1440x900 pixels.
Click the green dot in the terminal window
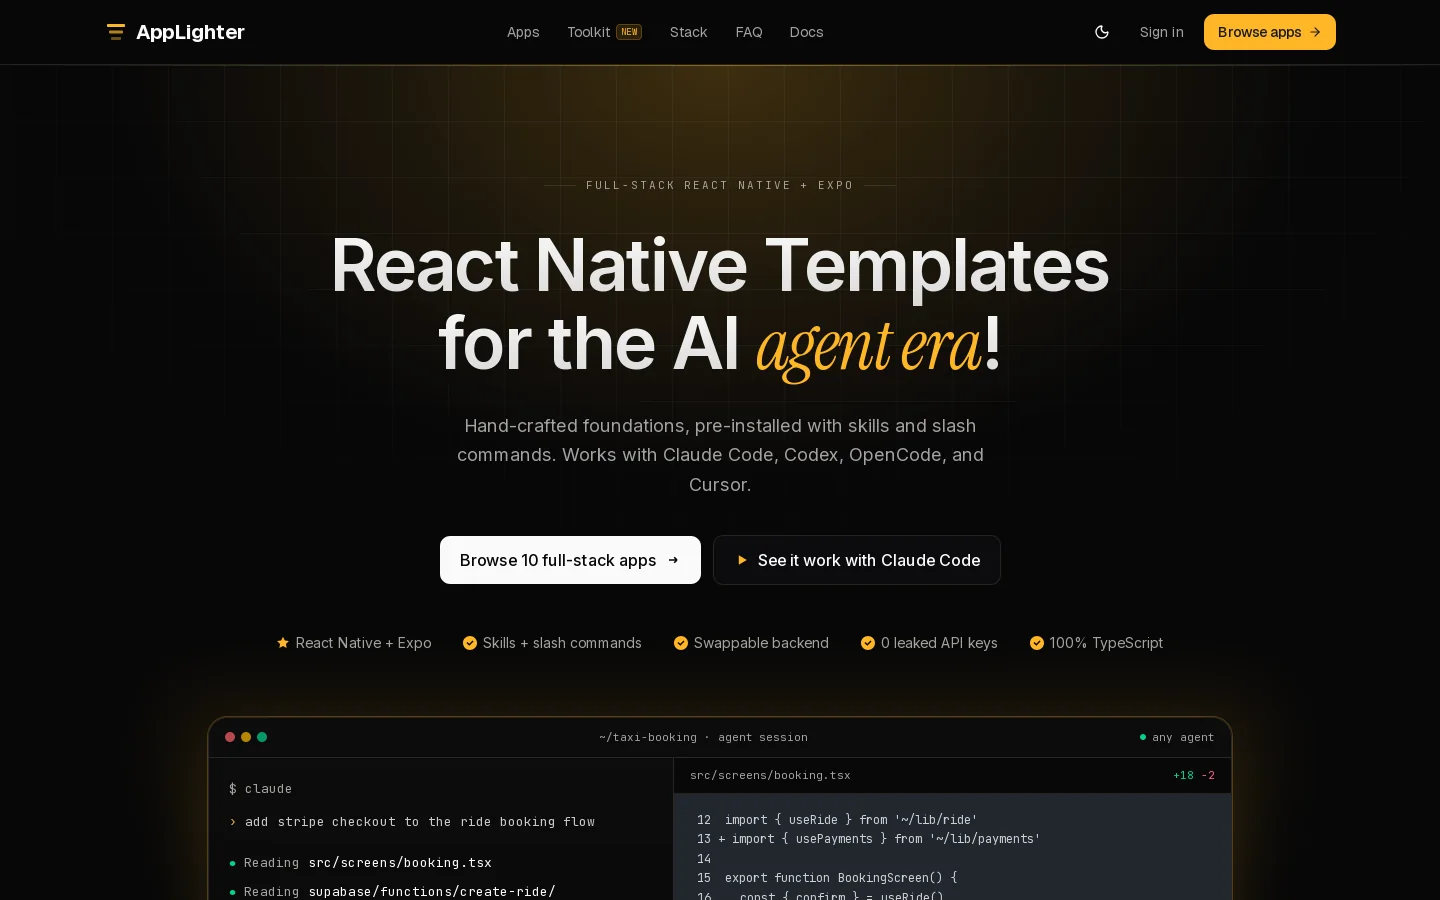click(262, 737)
